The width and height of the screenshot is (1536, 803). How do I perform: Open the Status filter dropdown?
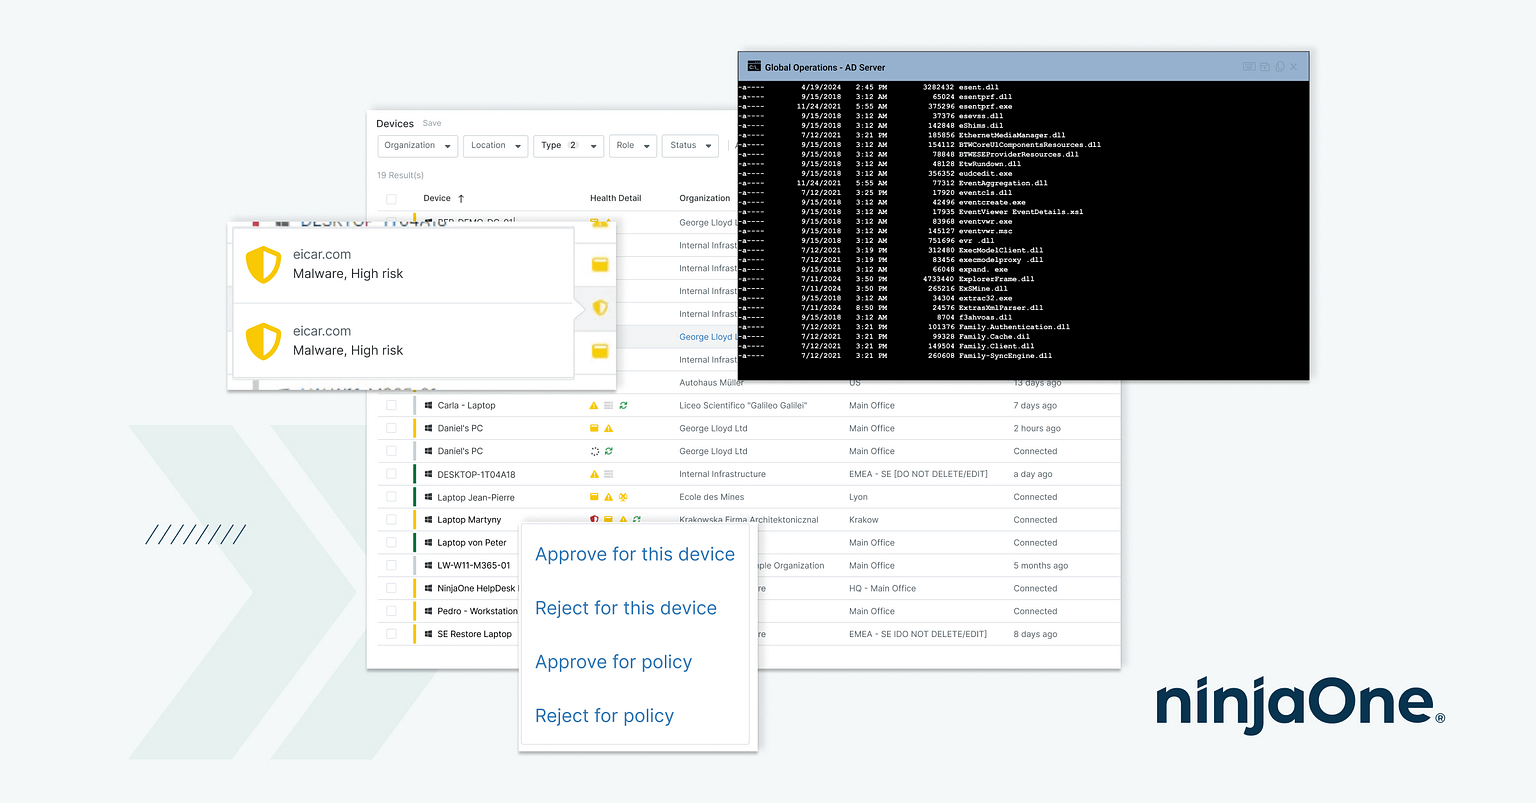(689, 145)
